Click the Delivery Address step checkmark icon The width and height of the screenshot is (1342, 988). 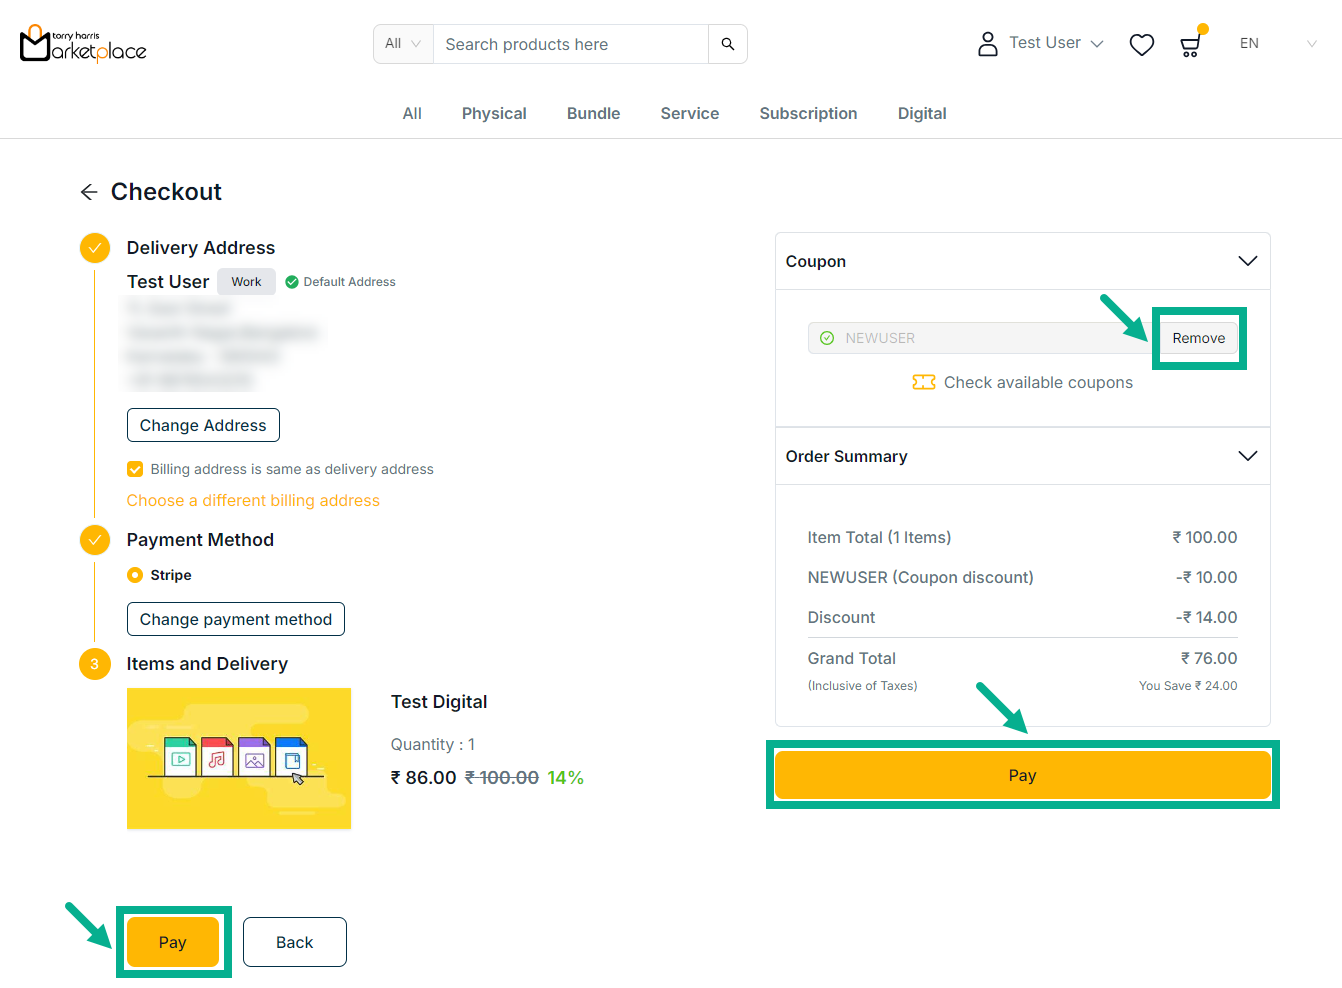click(x=95, y=248)
